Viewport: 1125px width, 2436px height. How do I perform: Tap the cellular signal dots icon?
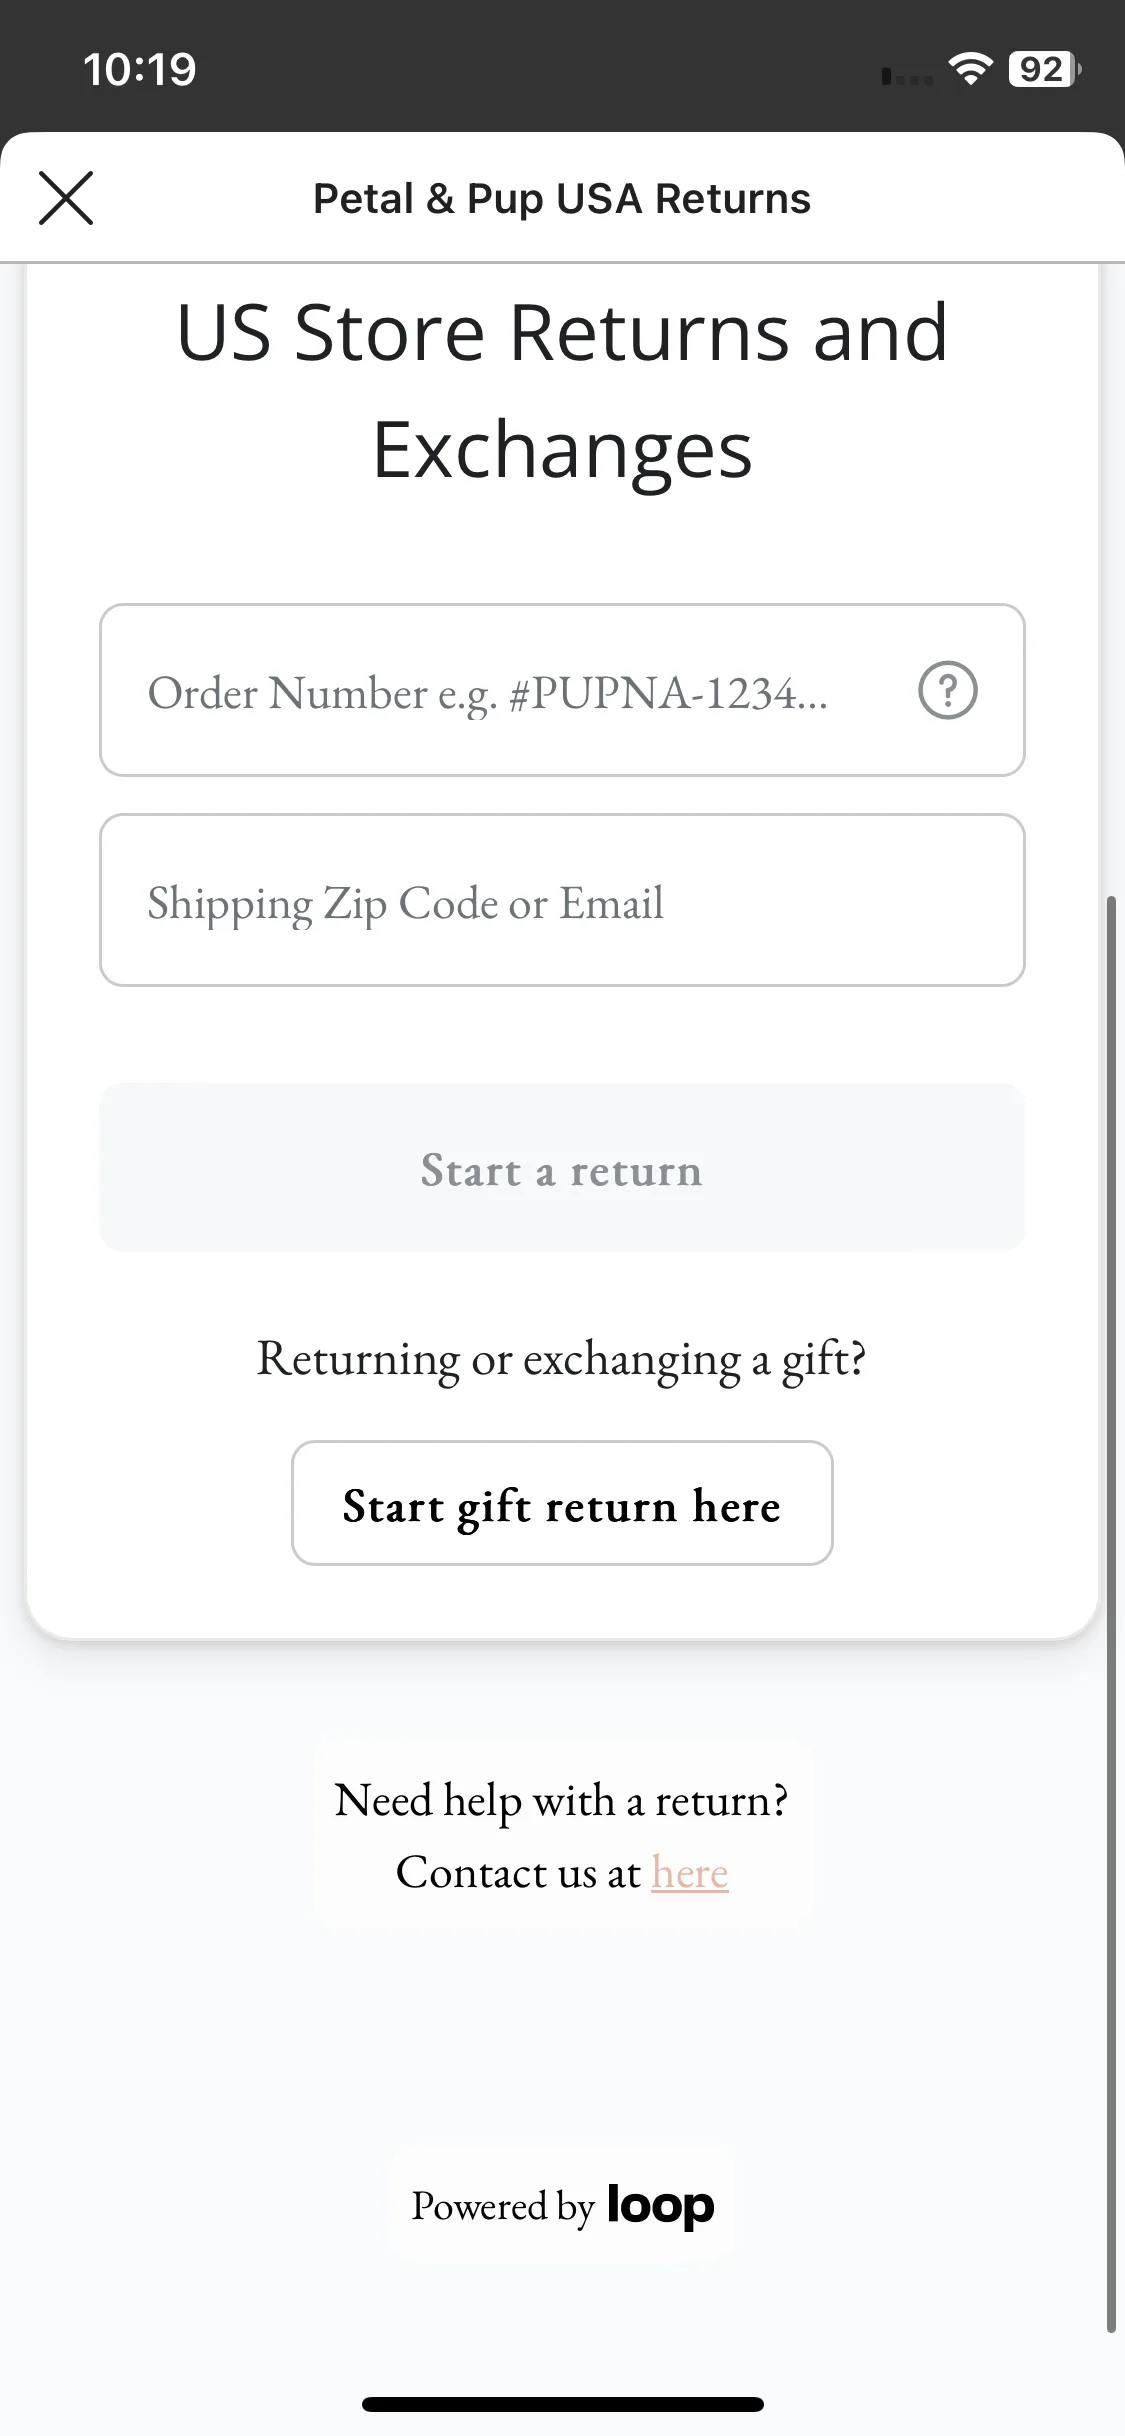[x=906, y=76]
